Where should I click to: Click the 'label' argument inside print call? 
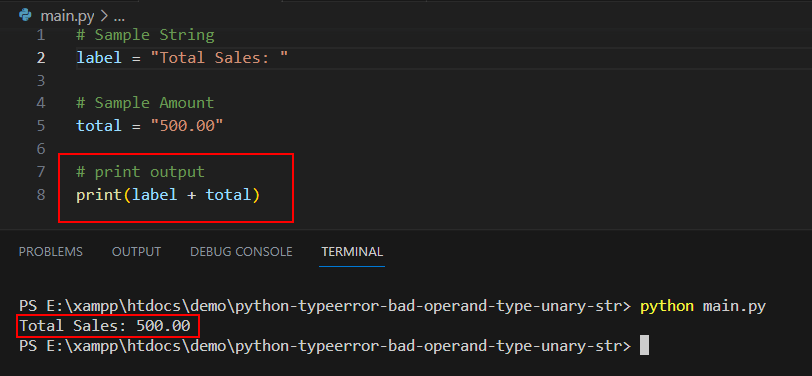click(x=155, y=195)
